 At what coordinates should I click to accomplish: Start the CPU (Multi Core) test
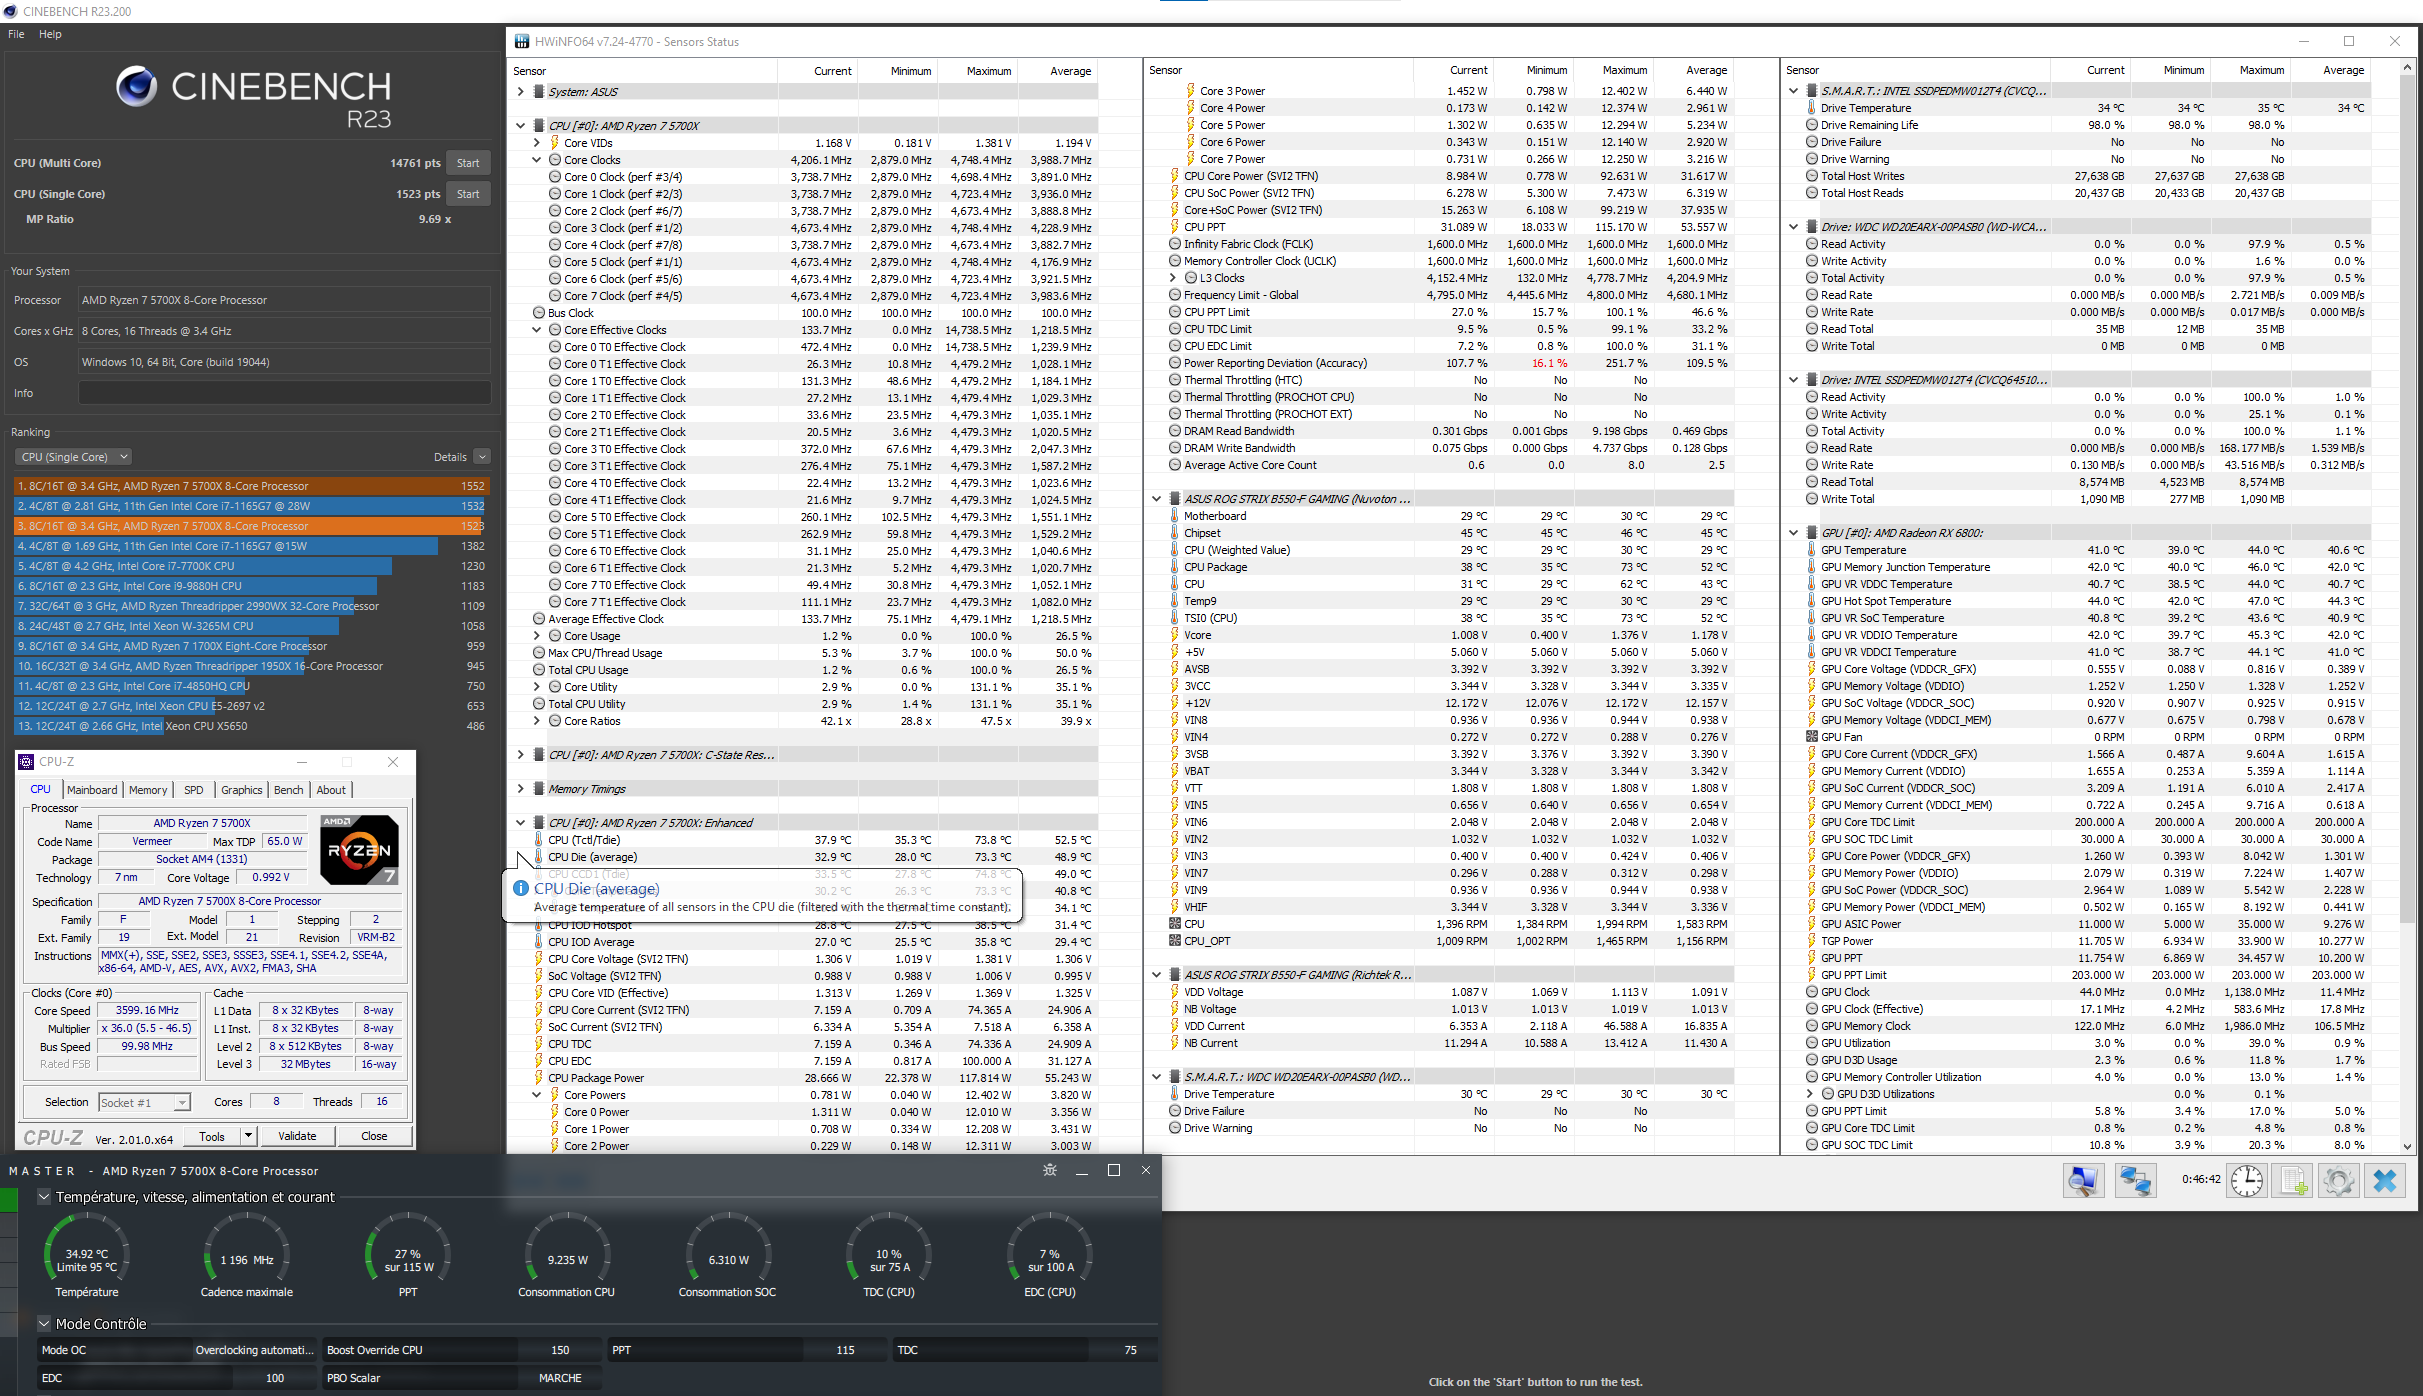tap(468, 163)
